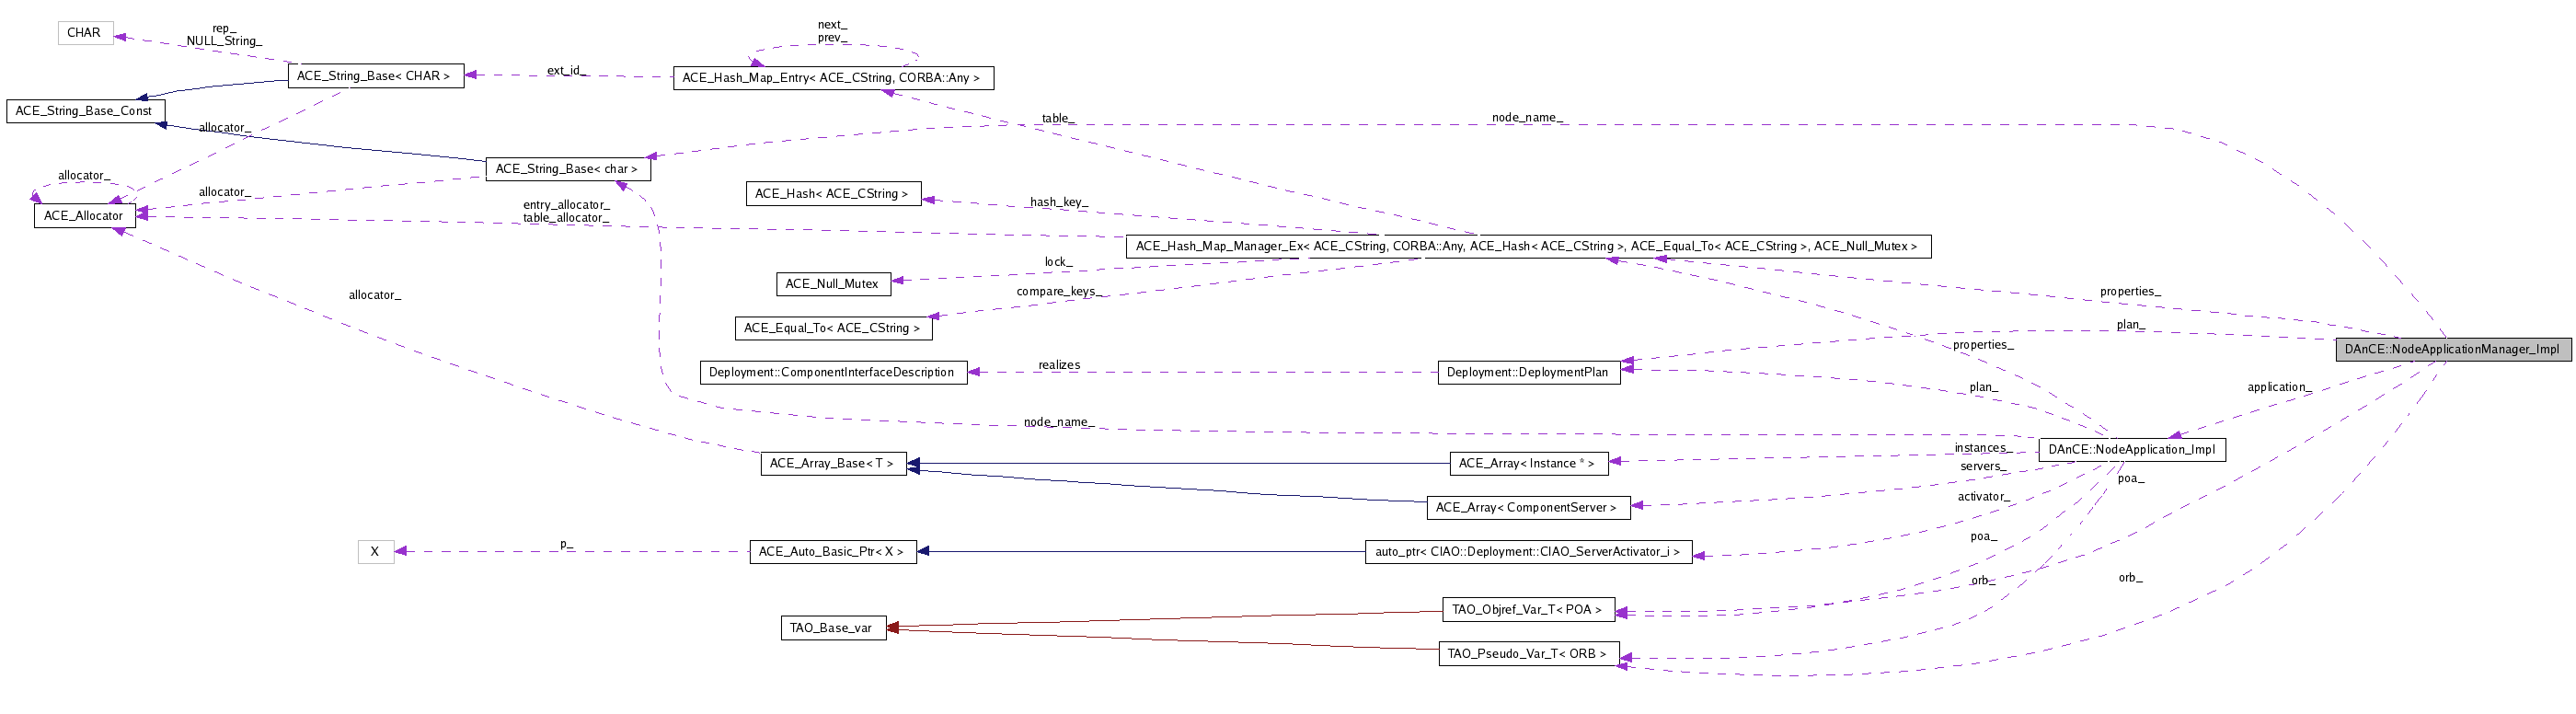Click the rep_ NULL_String_ edge label
Image resolution: width=2576 pixels, height=714 pixels.
tap(224, 35)
